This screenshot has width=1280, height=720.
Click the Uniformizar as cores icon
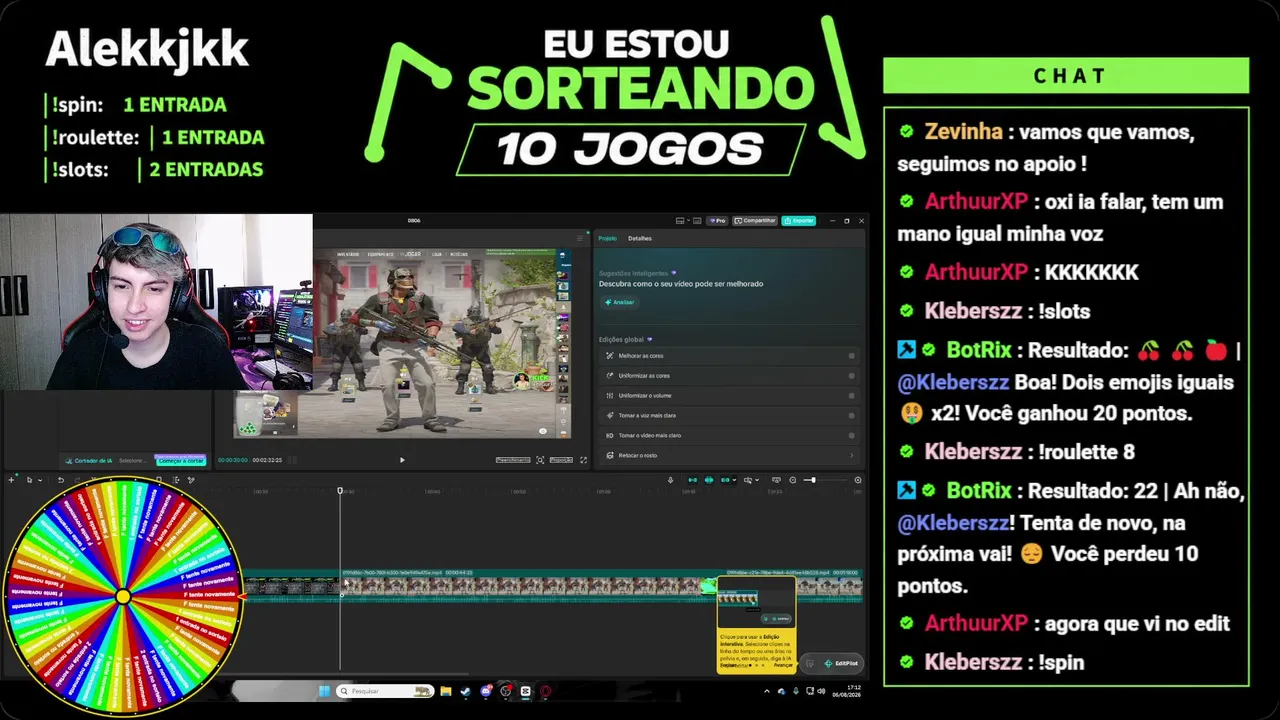(x=609, y=375)
